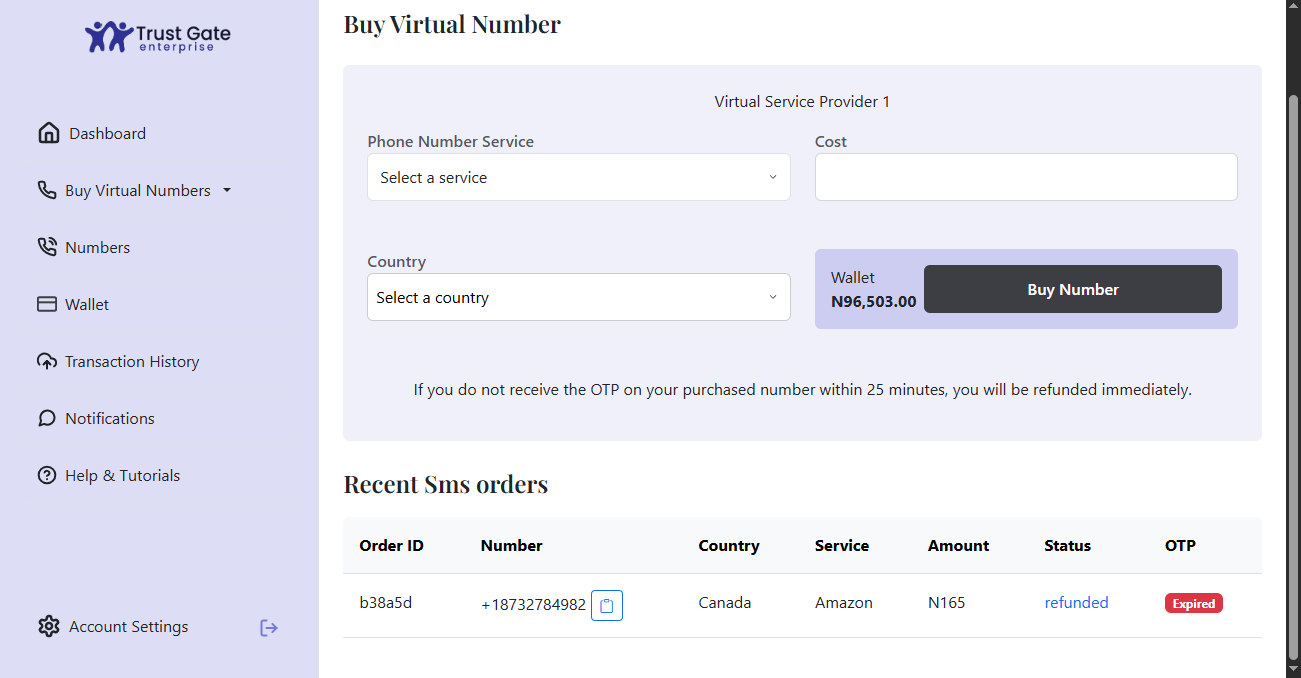Open Transaction History menu item
Viewport: 1301px width, 678px height.
[132, 361]
